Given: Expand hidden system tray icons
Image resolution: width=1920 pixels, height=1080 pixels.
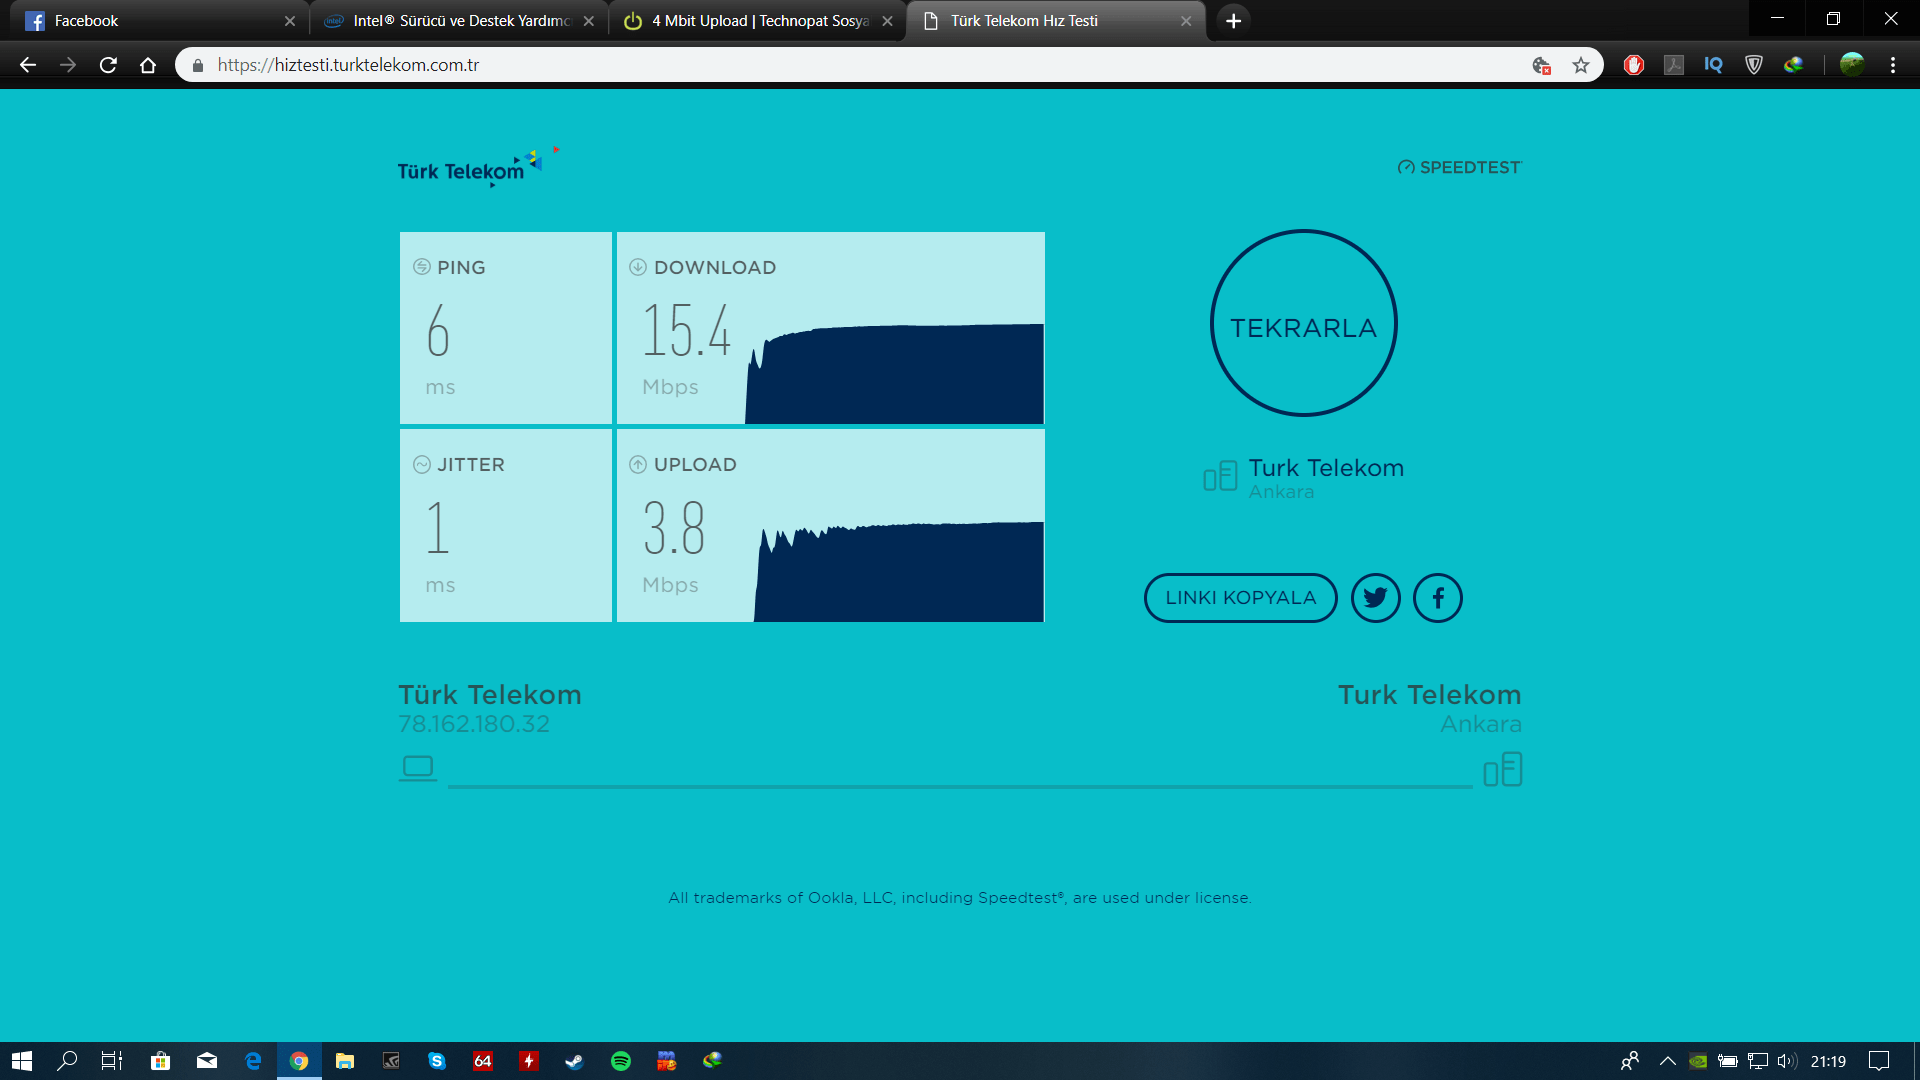Looking at the screenshot, I should [1667, 1061].
